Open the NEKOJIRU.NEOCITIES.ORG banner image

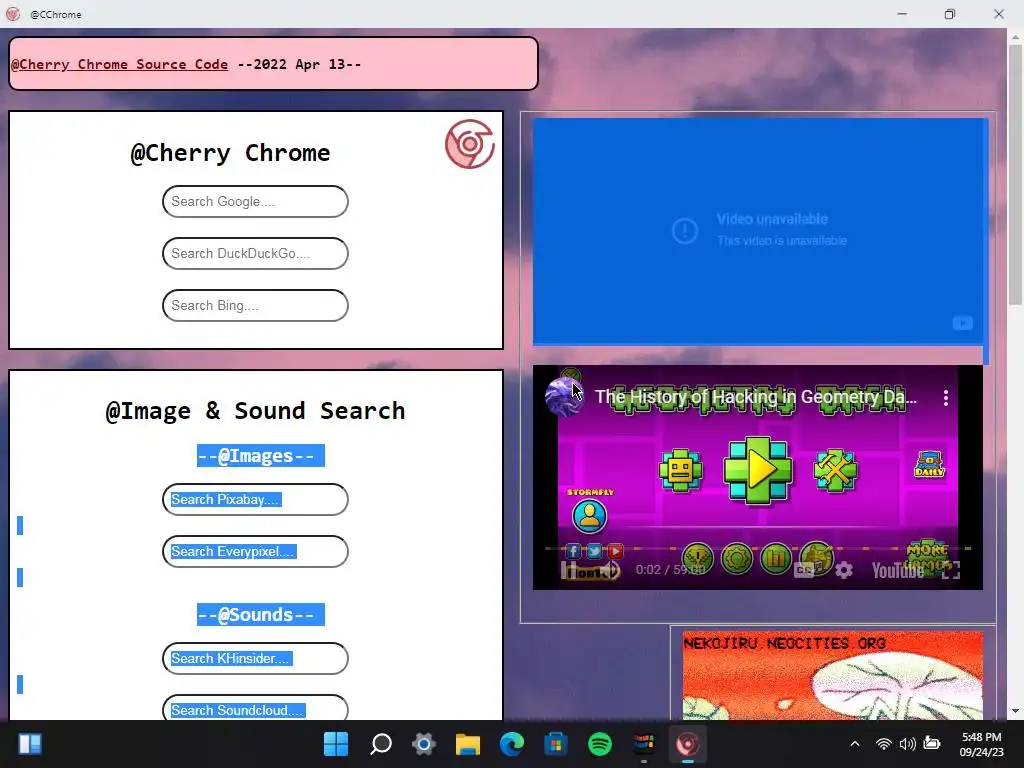(832, 675)
